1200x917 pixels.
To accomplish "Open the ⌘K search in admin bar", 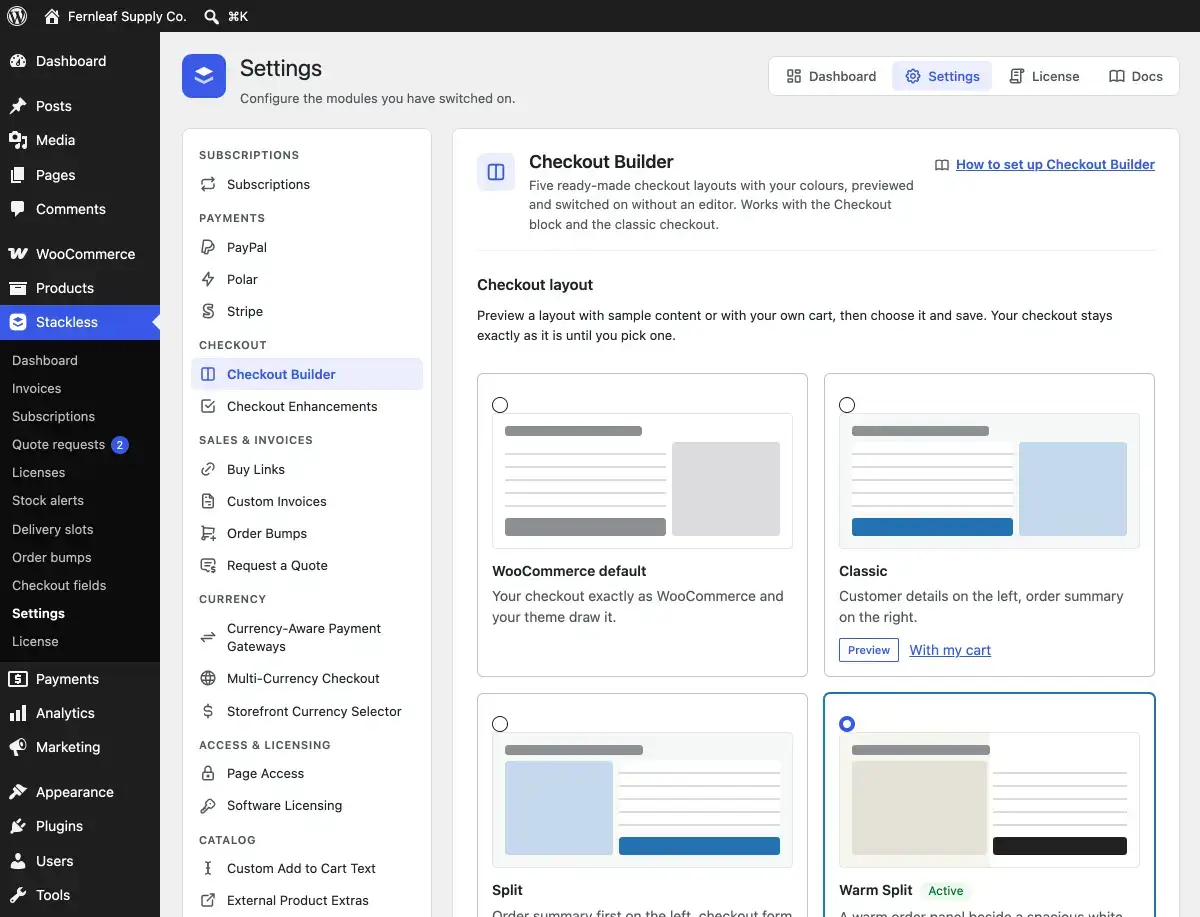I will 226,16.
